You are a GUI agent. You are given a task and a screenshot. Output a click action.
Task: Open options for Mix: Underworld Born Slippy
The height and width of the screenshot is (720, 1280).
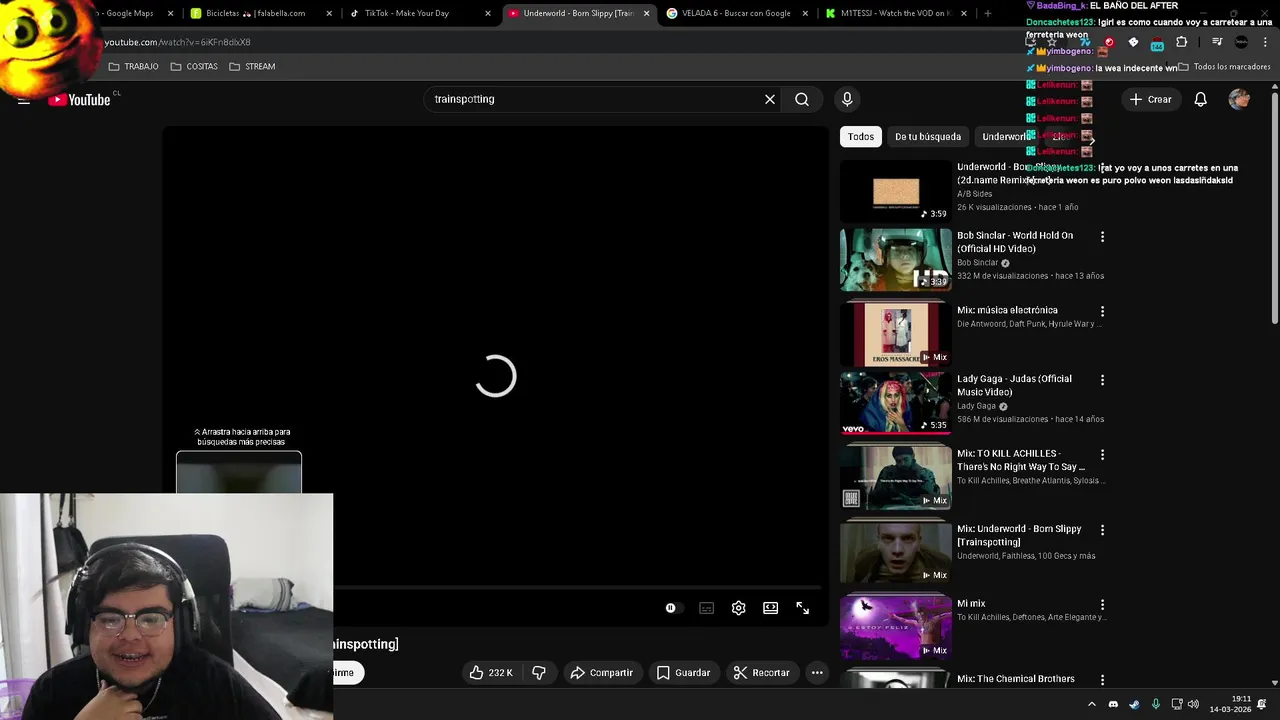[x=1102, y=530]
